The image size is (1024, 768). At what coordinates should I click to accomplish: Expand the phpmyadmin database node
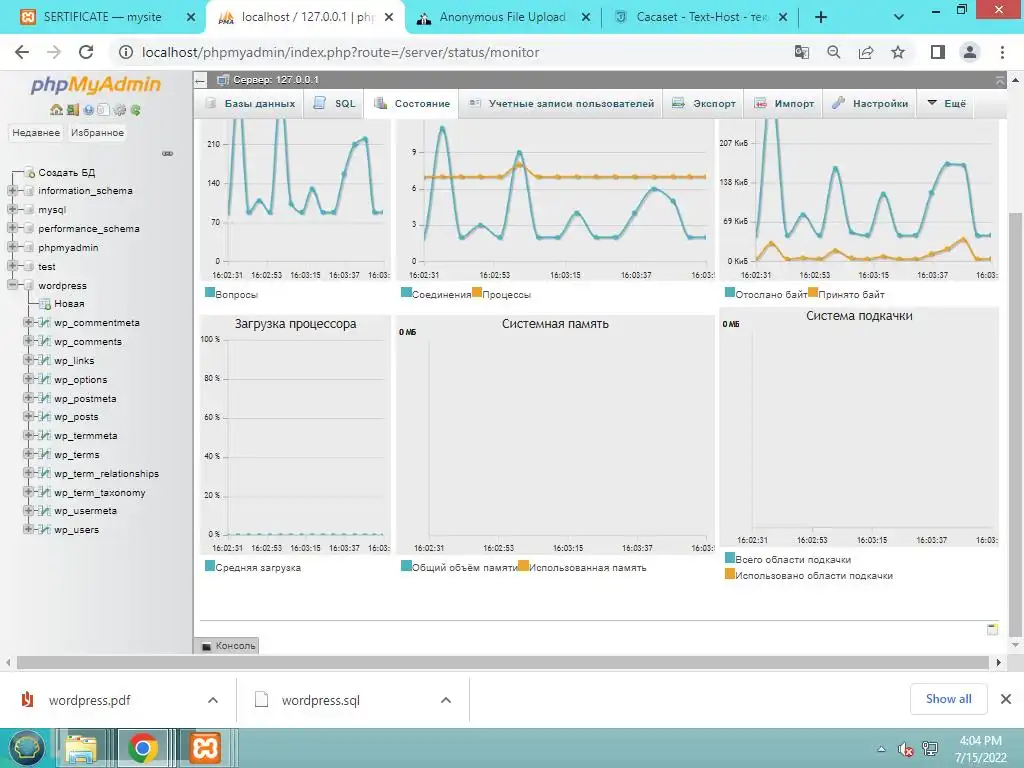tap(12, 248)
